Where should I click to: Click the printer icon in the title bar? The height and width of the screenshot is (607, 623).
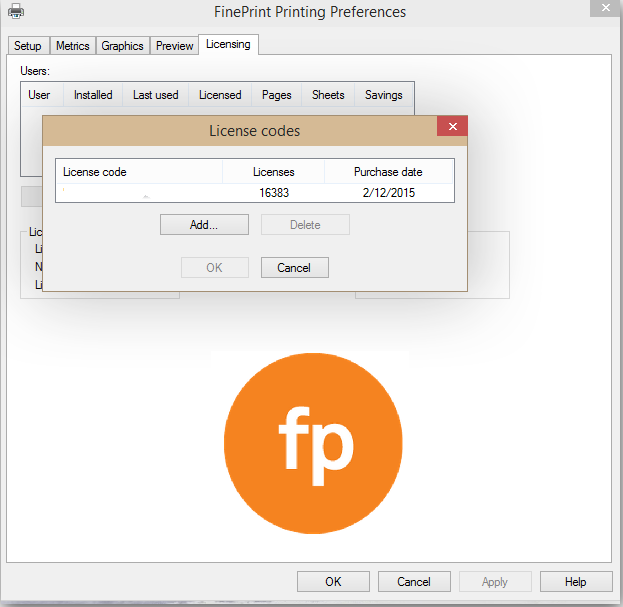pyautogui.click(x=16, y=11)
